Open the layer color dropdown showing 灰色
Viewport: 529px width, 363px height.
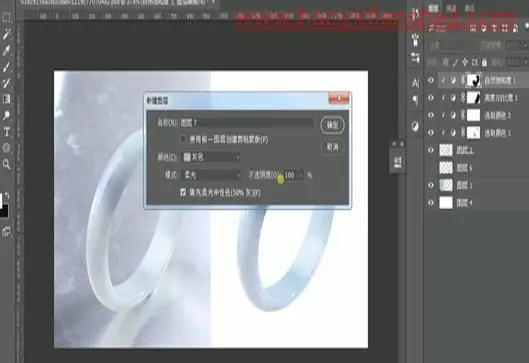[211, 157]
